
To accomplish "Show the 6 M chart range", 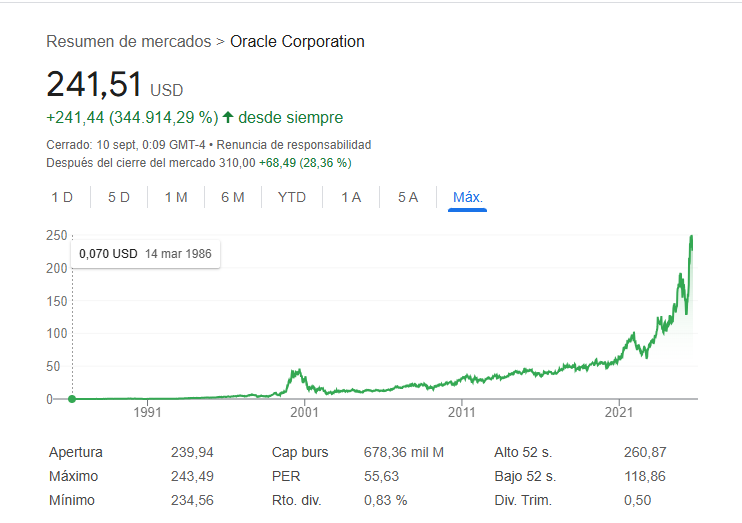I will (233, 197).
